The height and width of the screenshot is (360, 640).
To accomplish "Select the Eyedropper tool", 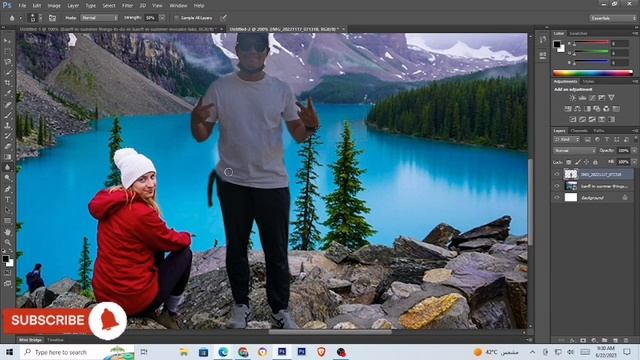I will [7, 93].
